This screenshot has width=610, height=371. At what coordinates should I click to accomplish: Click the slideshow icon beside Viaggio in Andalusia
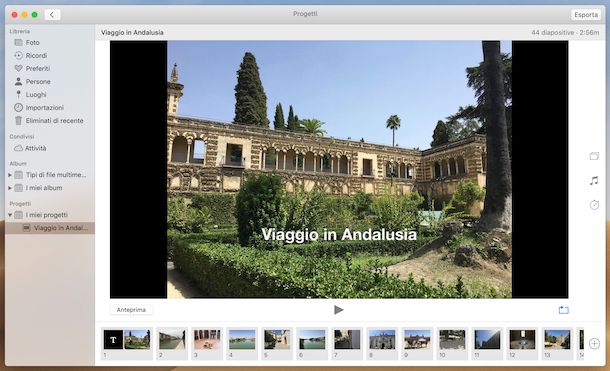(26, 228)
